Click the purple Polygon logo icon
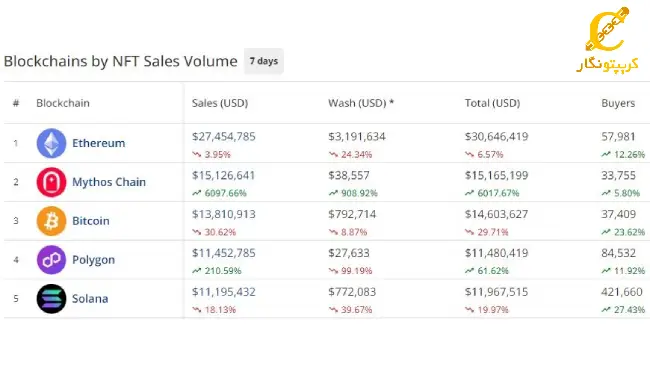 click(51, 260)
